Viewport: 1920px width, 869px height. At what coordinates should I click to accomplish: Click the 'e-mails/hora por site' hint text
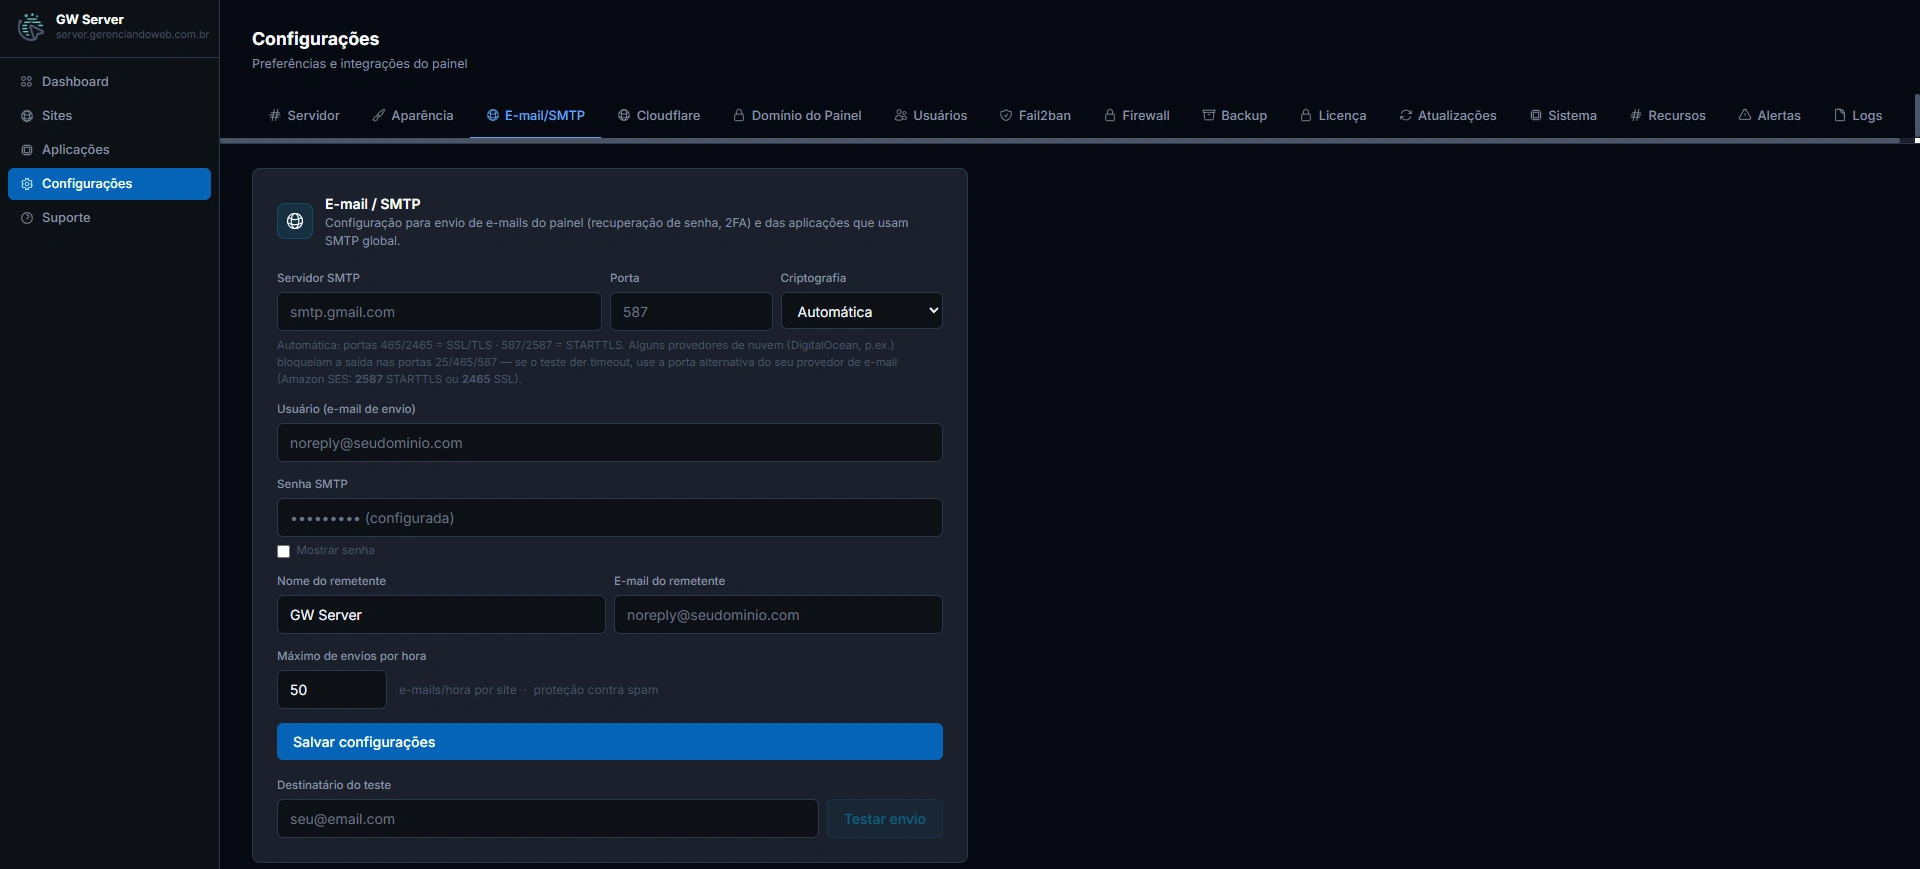point(458,690)
